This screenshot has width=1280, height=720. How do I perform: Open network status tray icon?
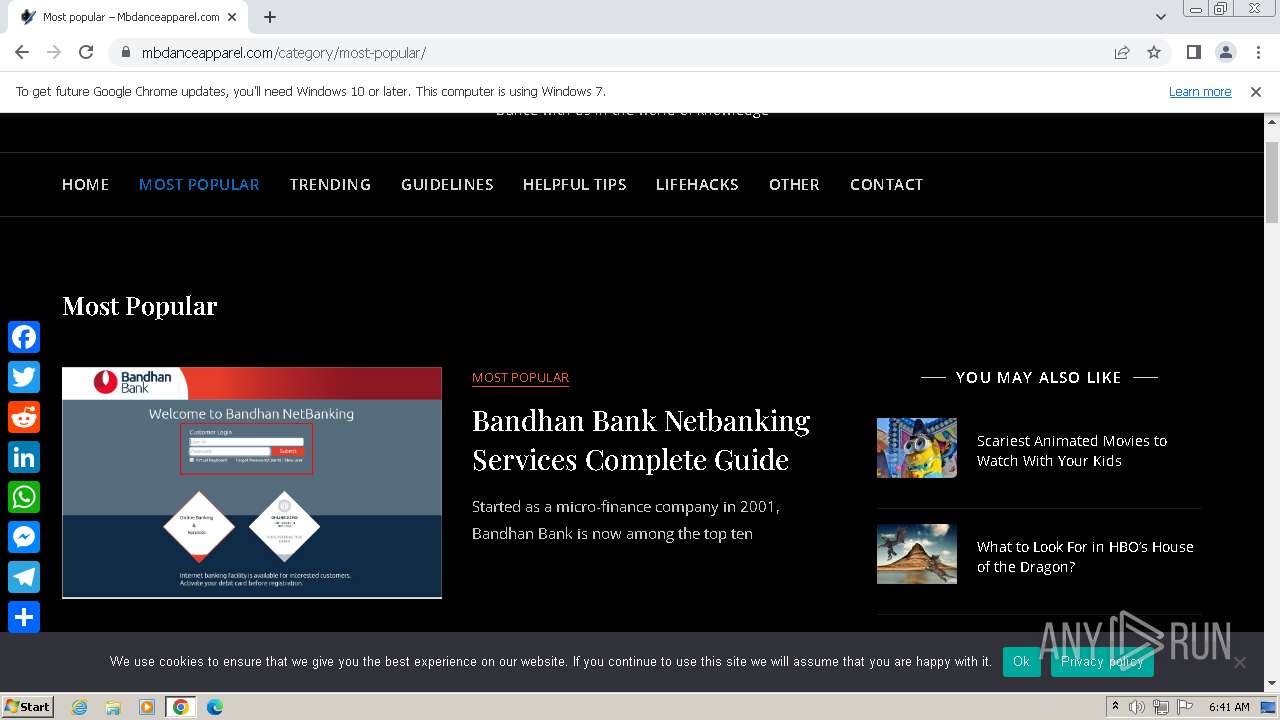(x=1160, y=707)
